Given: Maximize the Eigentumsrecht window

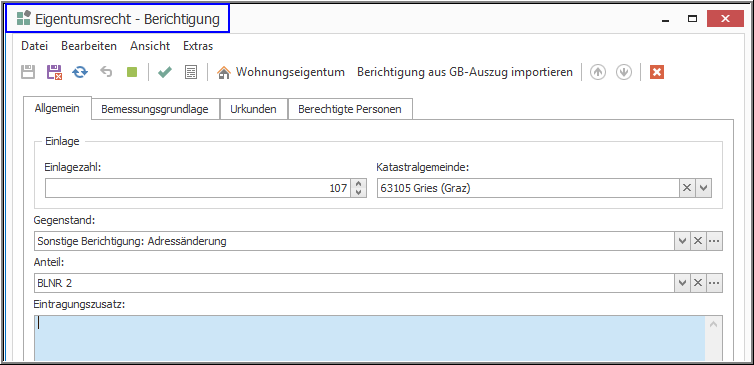Looking at the screenshot, I should [x=692, y=19].
